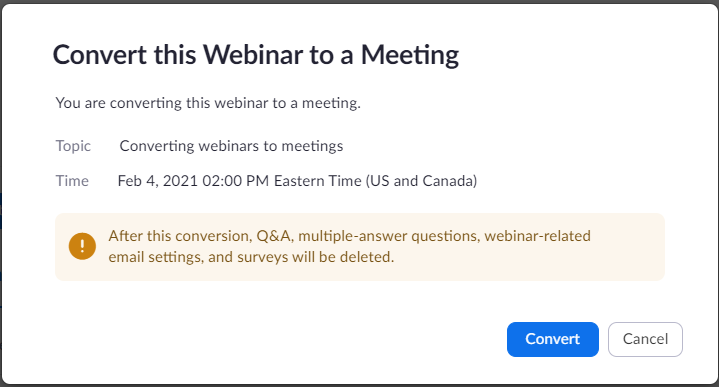Viewport: 719px width, 387px height.
Task: Click the word "Meeting" in the title
Action: tap(410, 55)
